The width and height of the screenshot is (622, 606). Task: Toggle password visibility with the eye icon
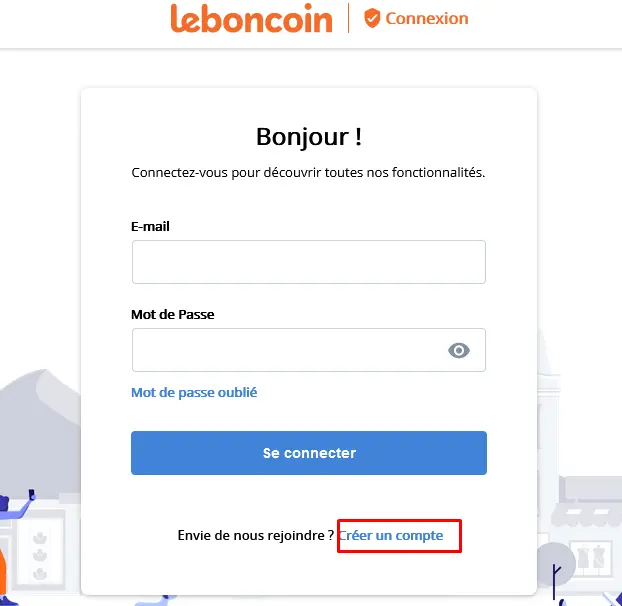pyautogui.click(x=459, y=350)
